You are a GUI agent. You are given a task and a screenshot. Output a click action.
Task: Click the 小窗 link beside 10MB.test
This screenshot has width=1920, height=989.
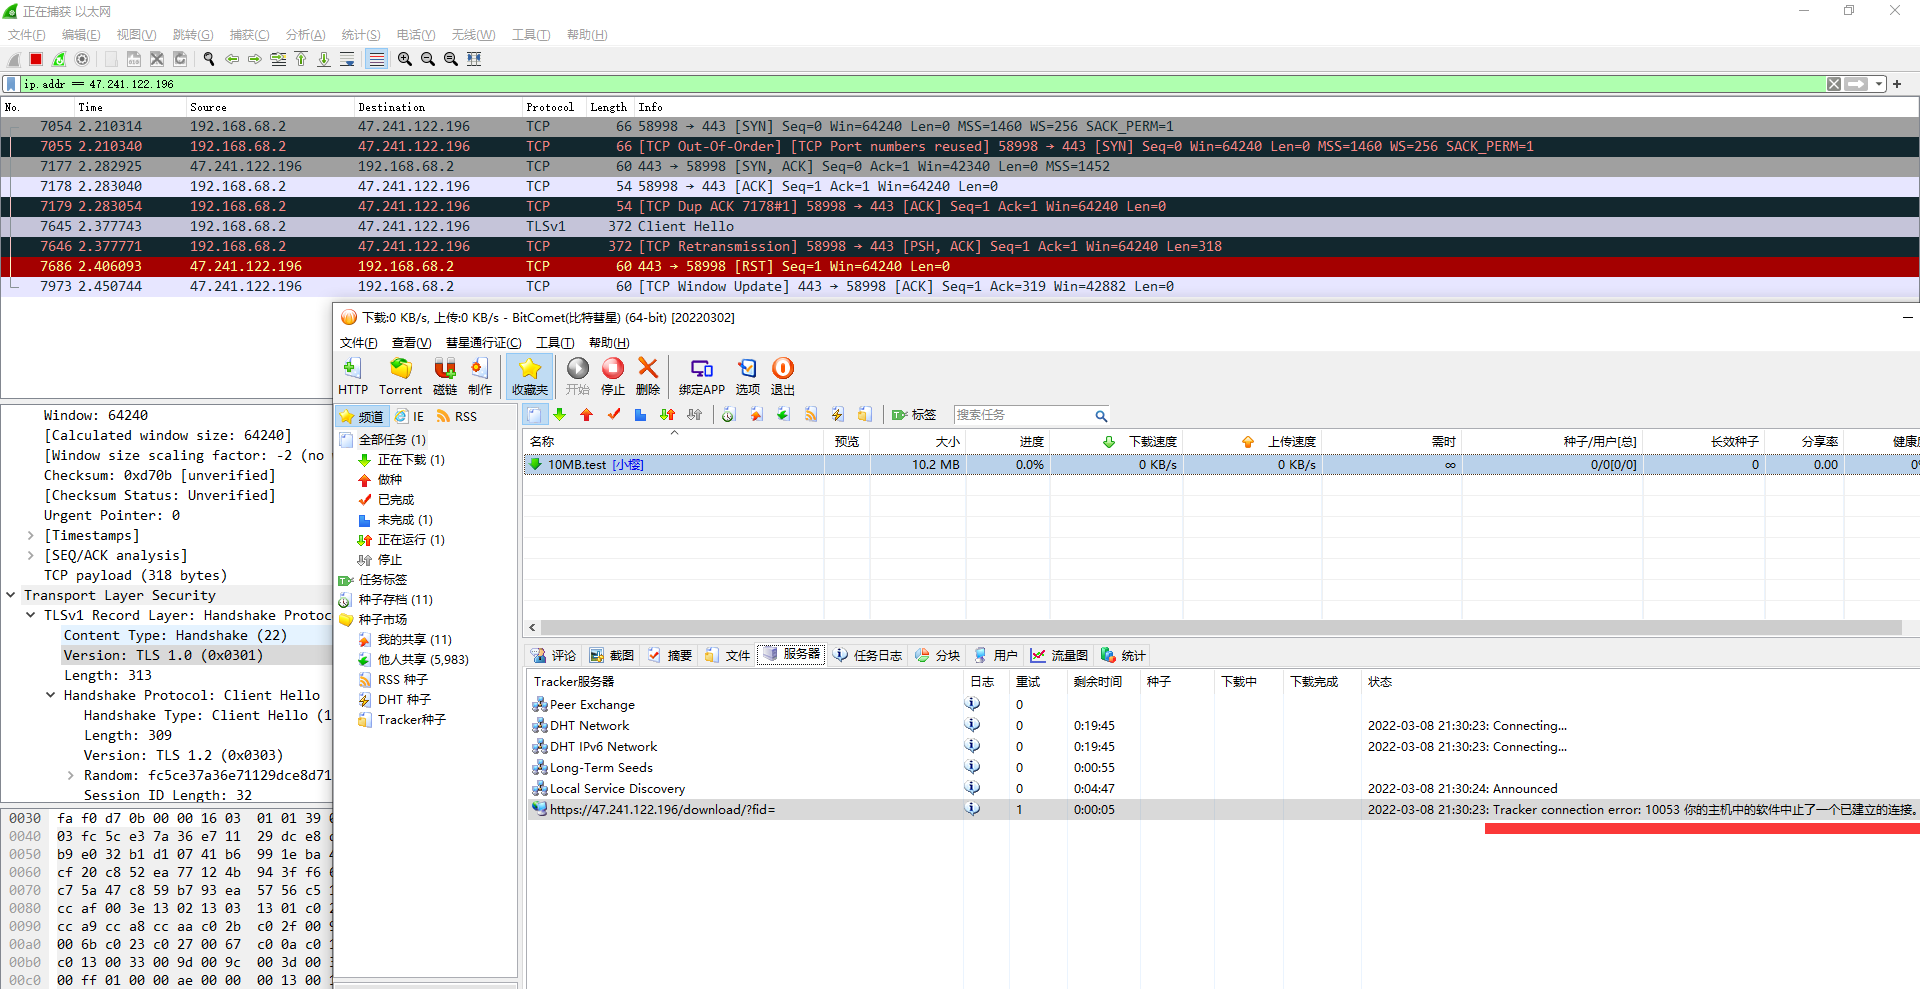point(628,465)
